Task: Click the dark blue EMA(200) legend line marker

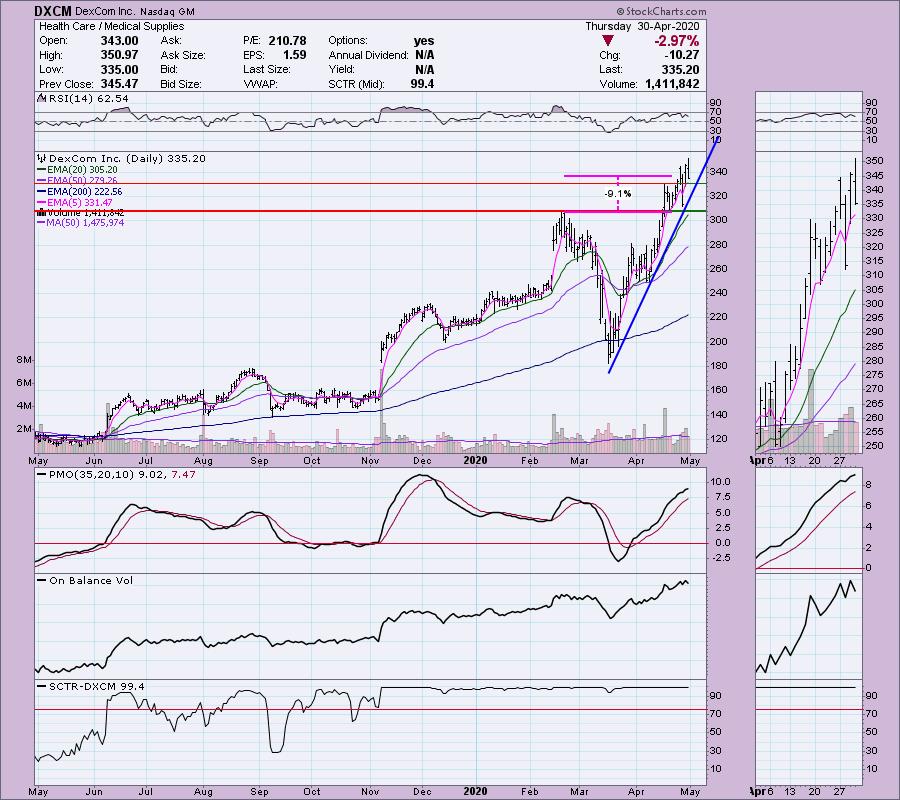Action: pyautogui.click(x=42, y=192)
